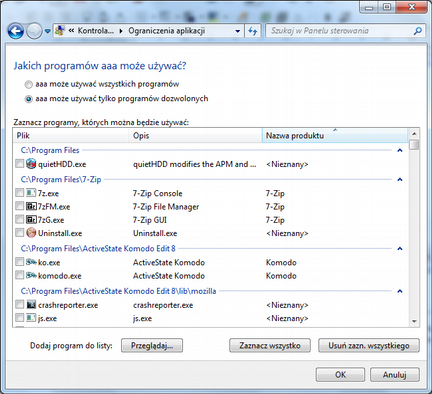Check the Uninstall.exe checkbox
The image size is (432, 394).
(x=20, y=233)
